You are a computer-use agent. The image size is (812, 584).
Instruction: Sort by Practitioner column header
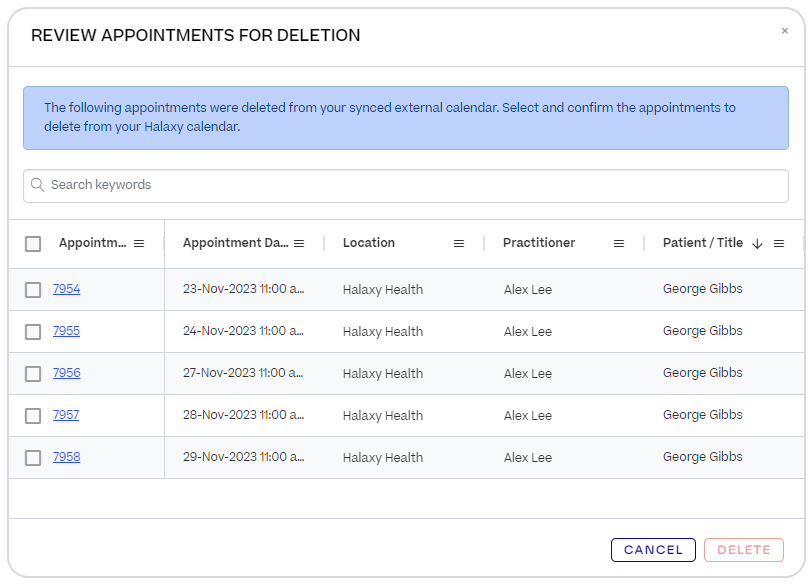click(539, 243)
